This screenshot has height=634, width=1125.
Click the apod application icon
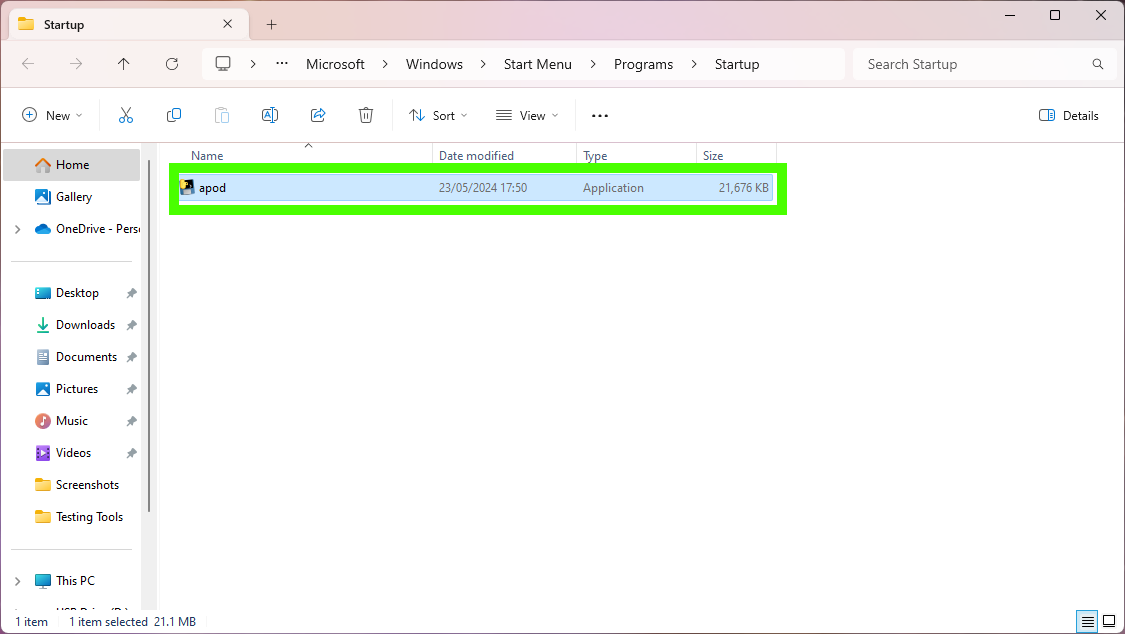[187, 187]
